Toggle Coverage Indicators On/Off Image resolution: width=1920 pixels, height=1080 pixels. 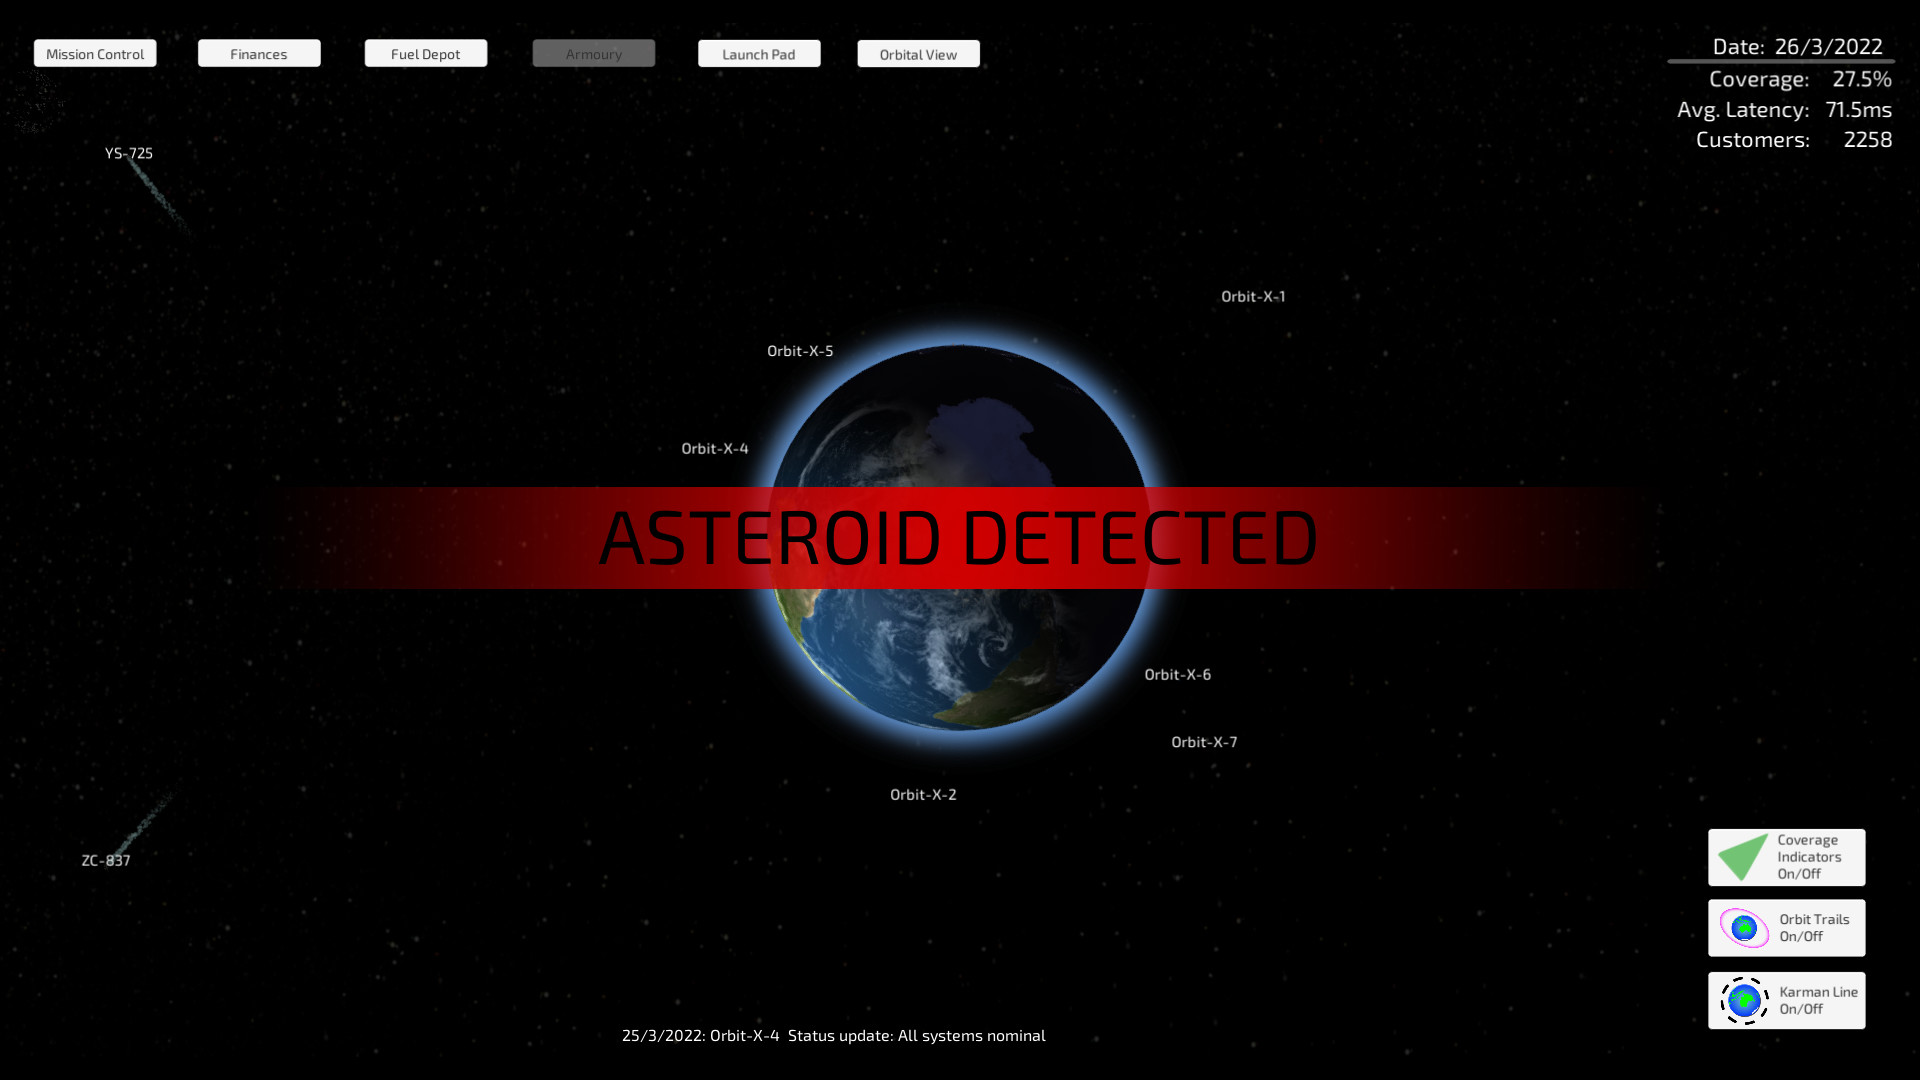[1786, 857]
